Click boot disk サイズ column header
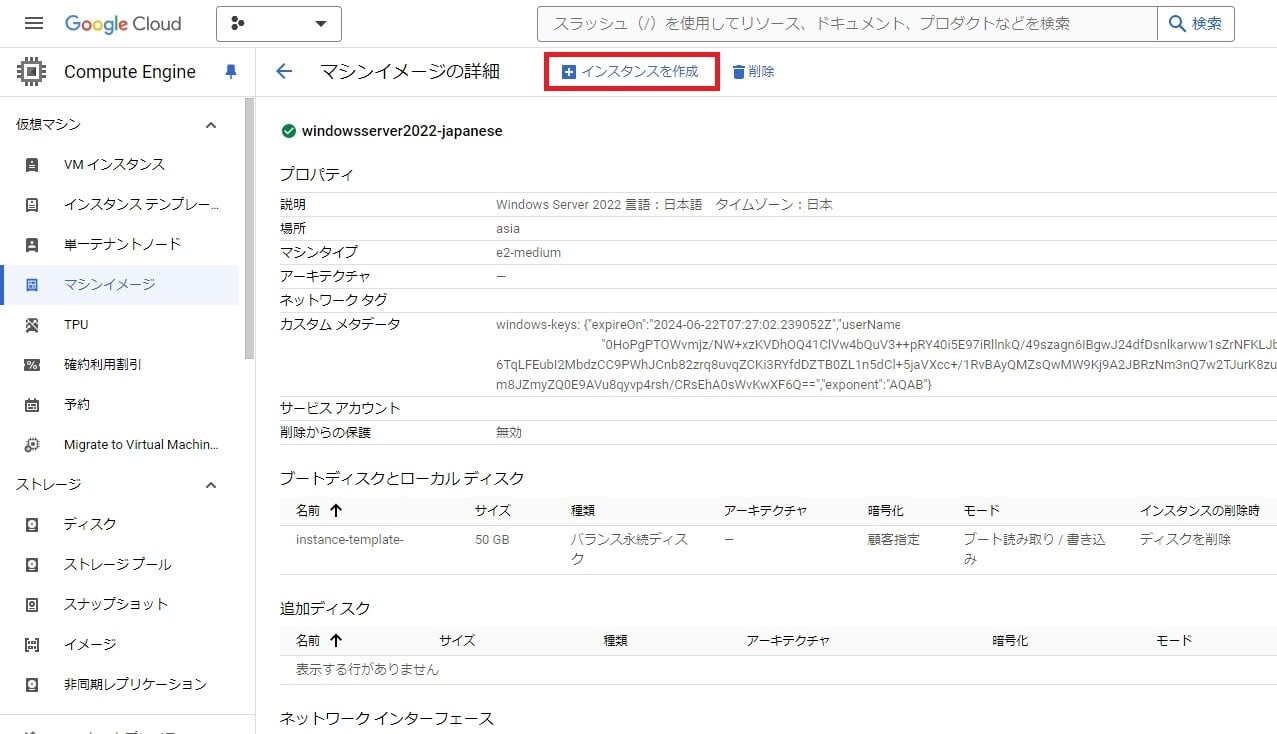 [x=493, y=510]
